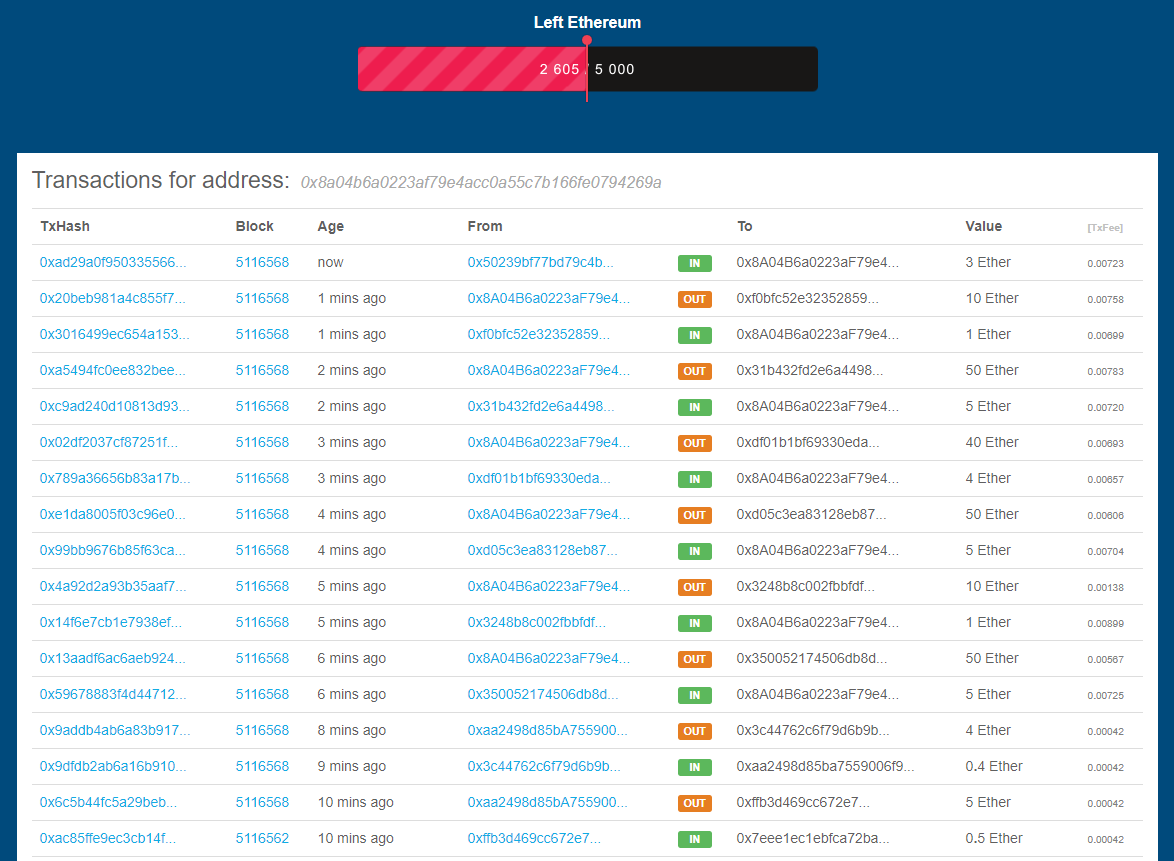Open transaction hash 0x9addb4ab6a83b917...
1174x861 pixels.
(x=115, y=730)
